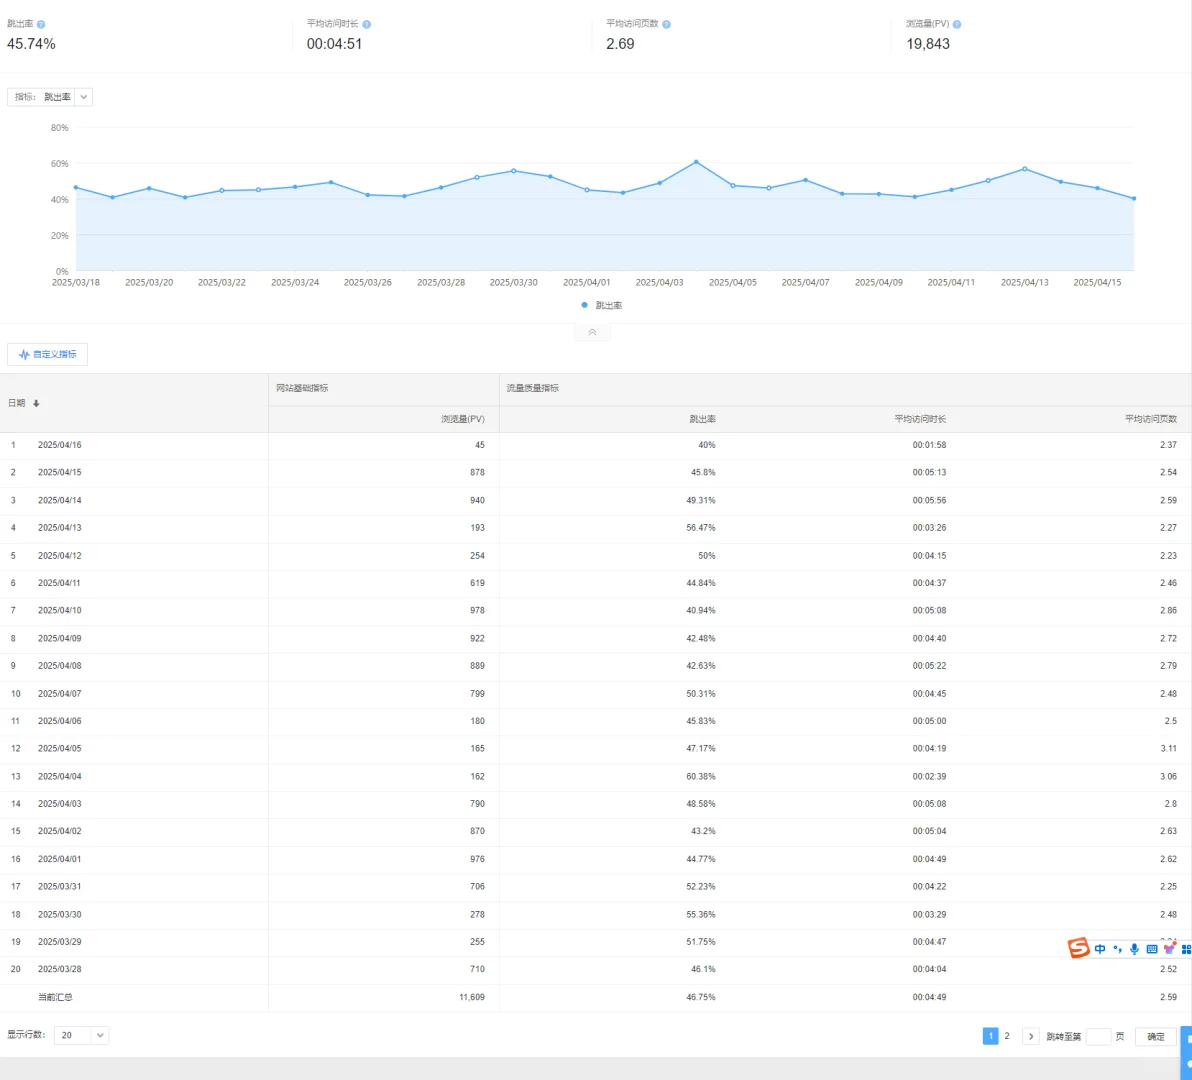Screen dimensions: 1192x1080
Task: Click bounce rate value 56.47%
Action: pyautogui.click(x=700, y=527)
